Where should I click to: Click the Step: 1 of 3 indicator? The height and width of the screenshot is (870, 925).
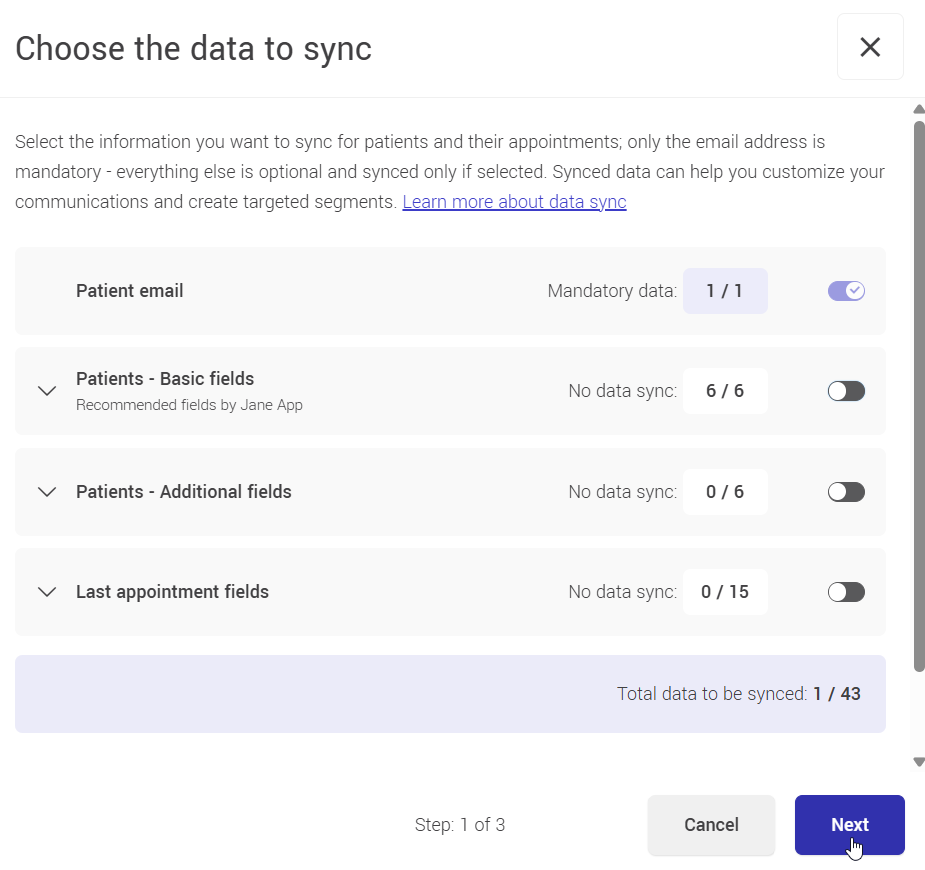pyautogui.click(x=460, y=824)
